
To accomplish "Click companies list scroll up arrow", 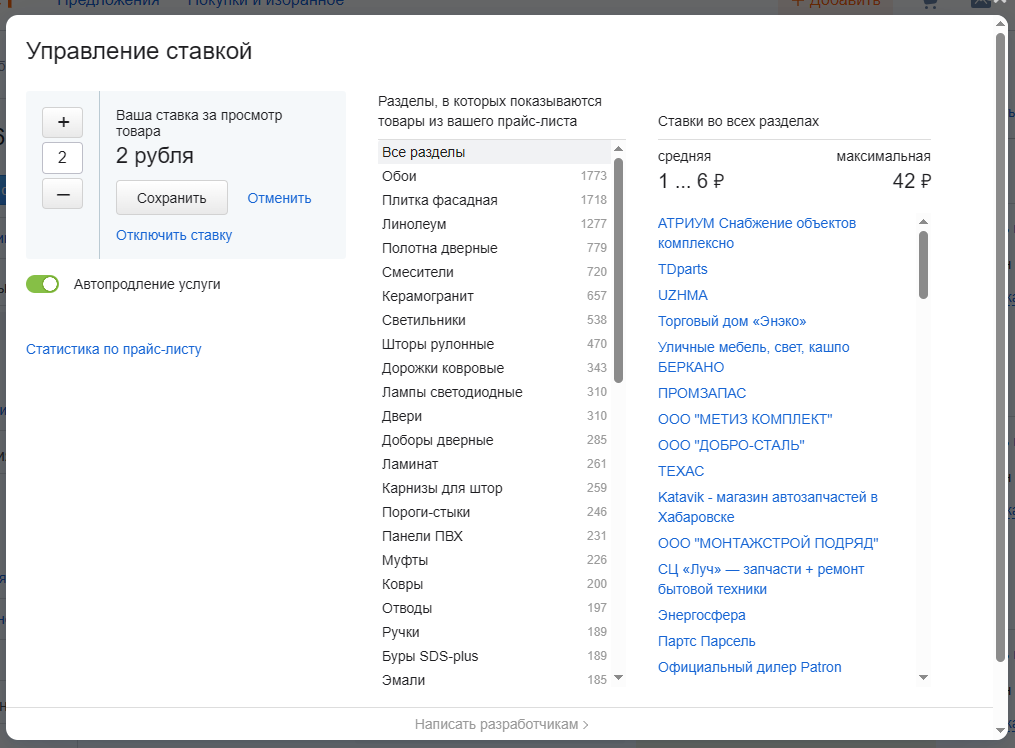I will (923, 221).
